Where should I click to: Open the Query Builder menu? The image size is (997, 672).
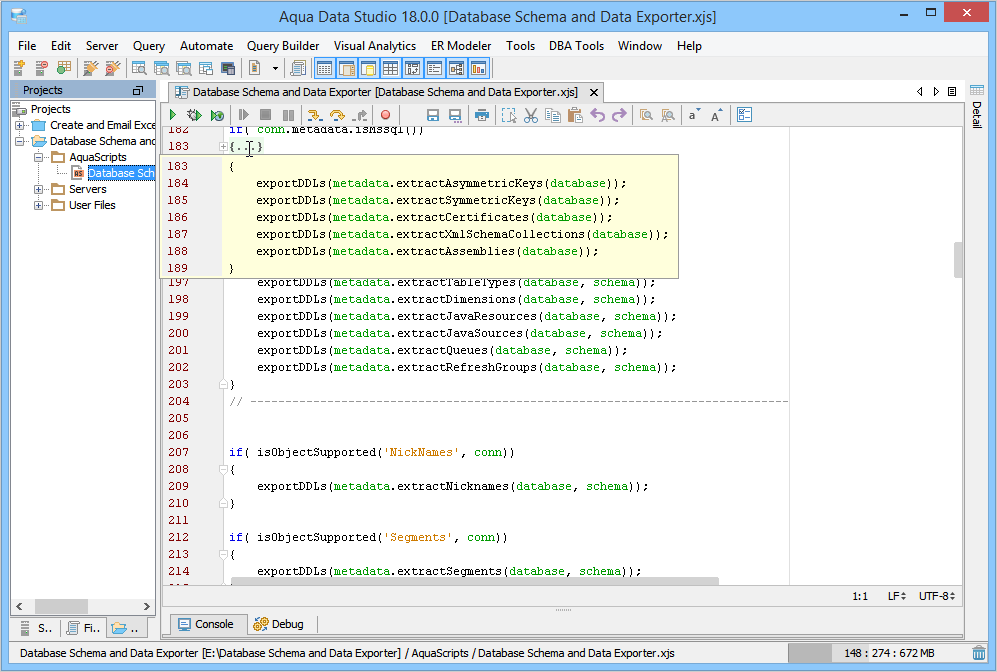283,46
